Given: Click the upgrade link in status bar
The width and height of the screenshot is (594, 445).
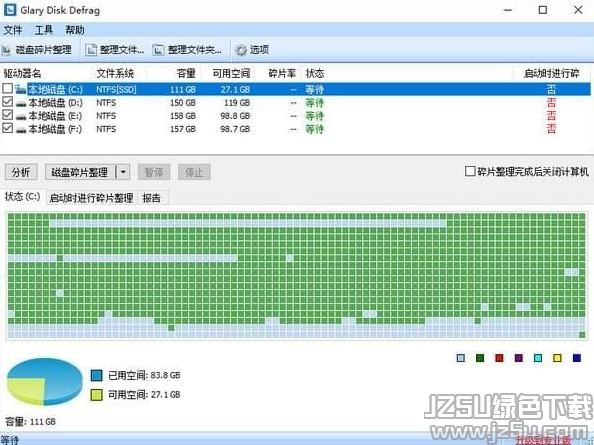Looking at the screenshot, I should point(544,440).
